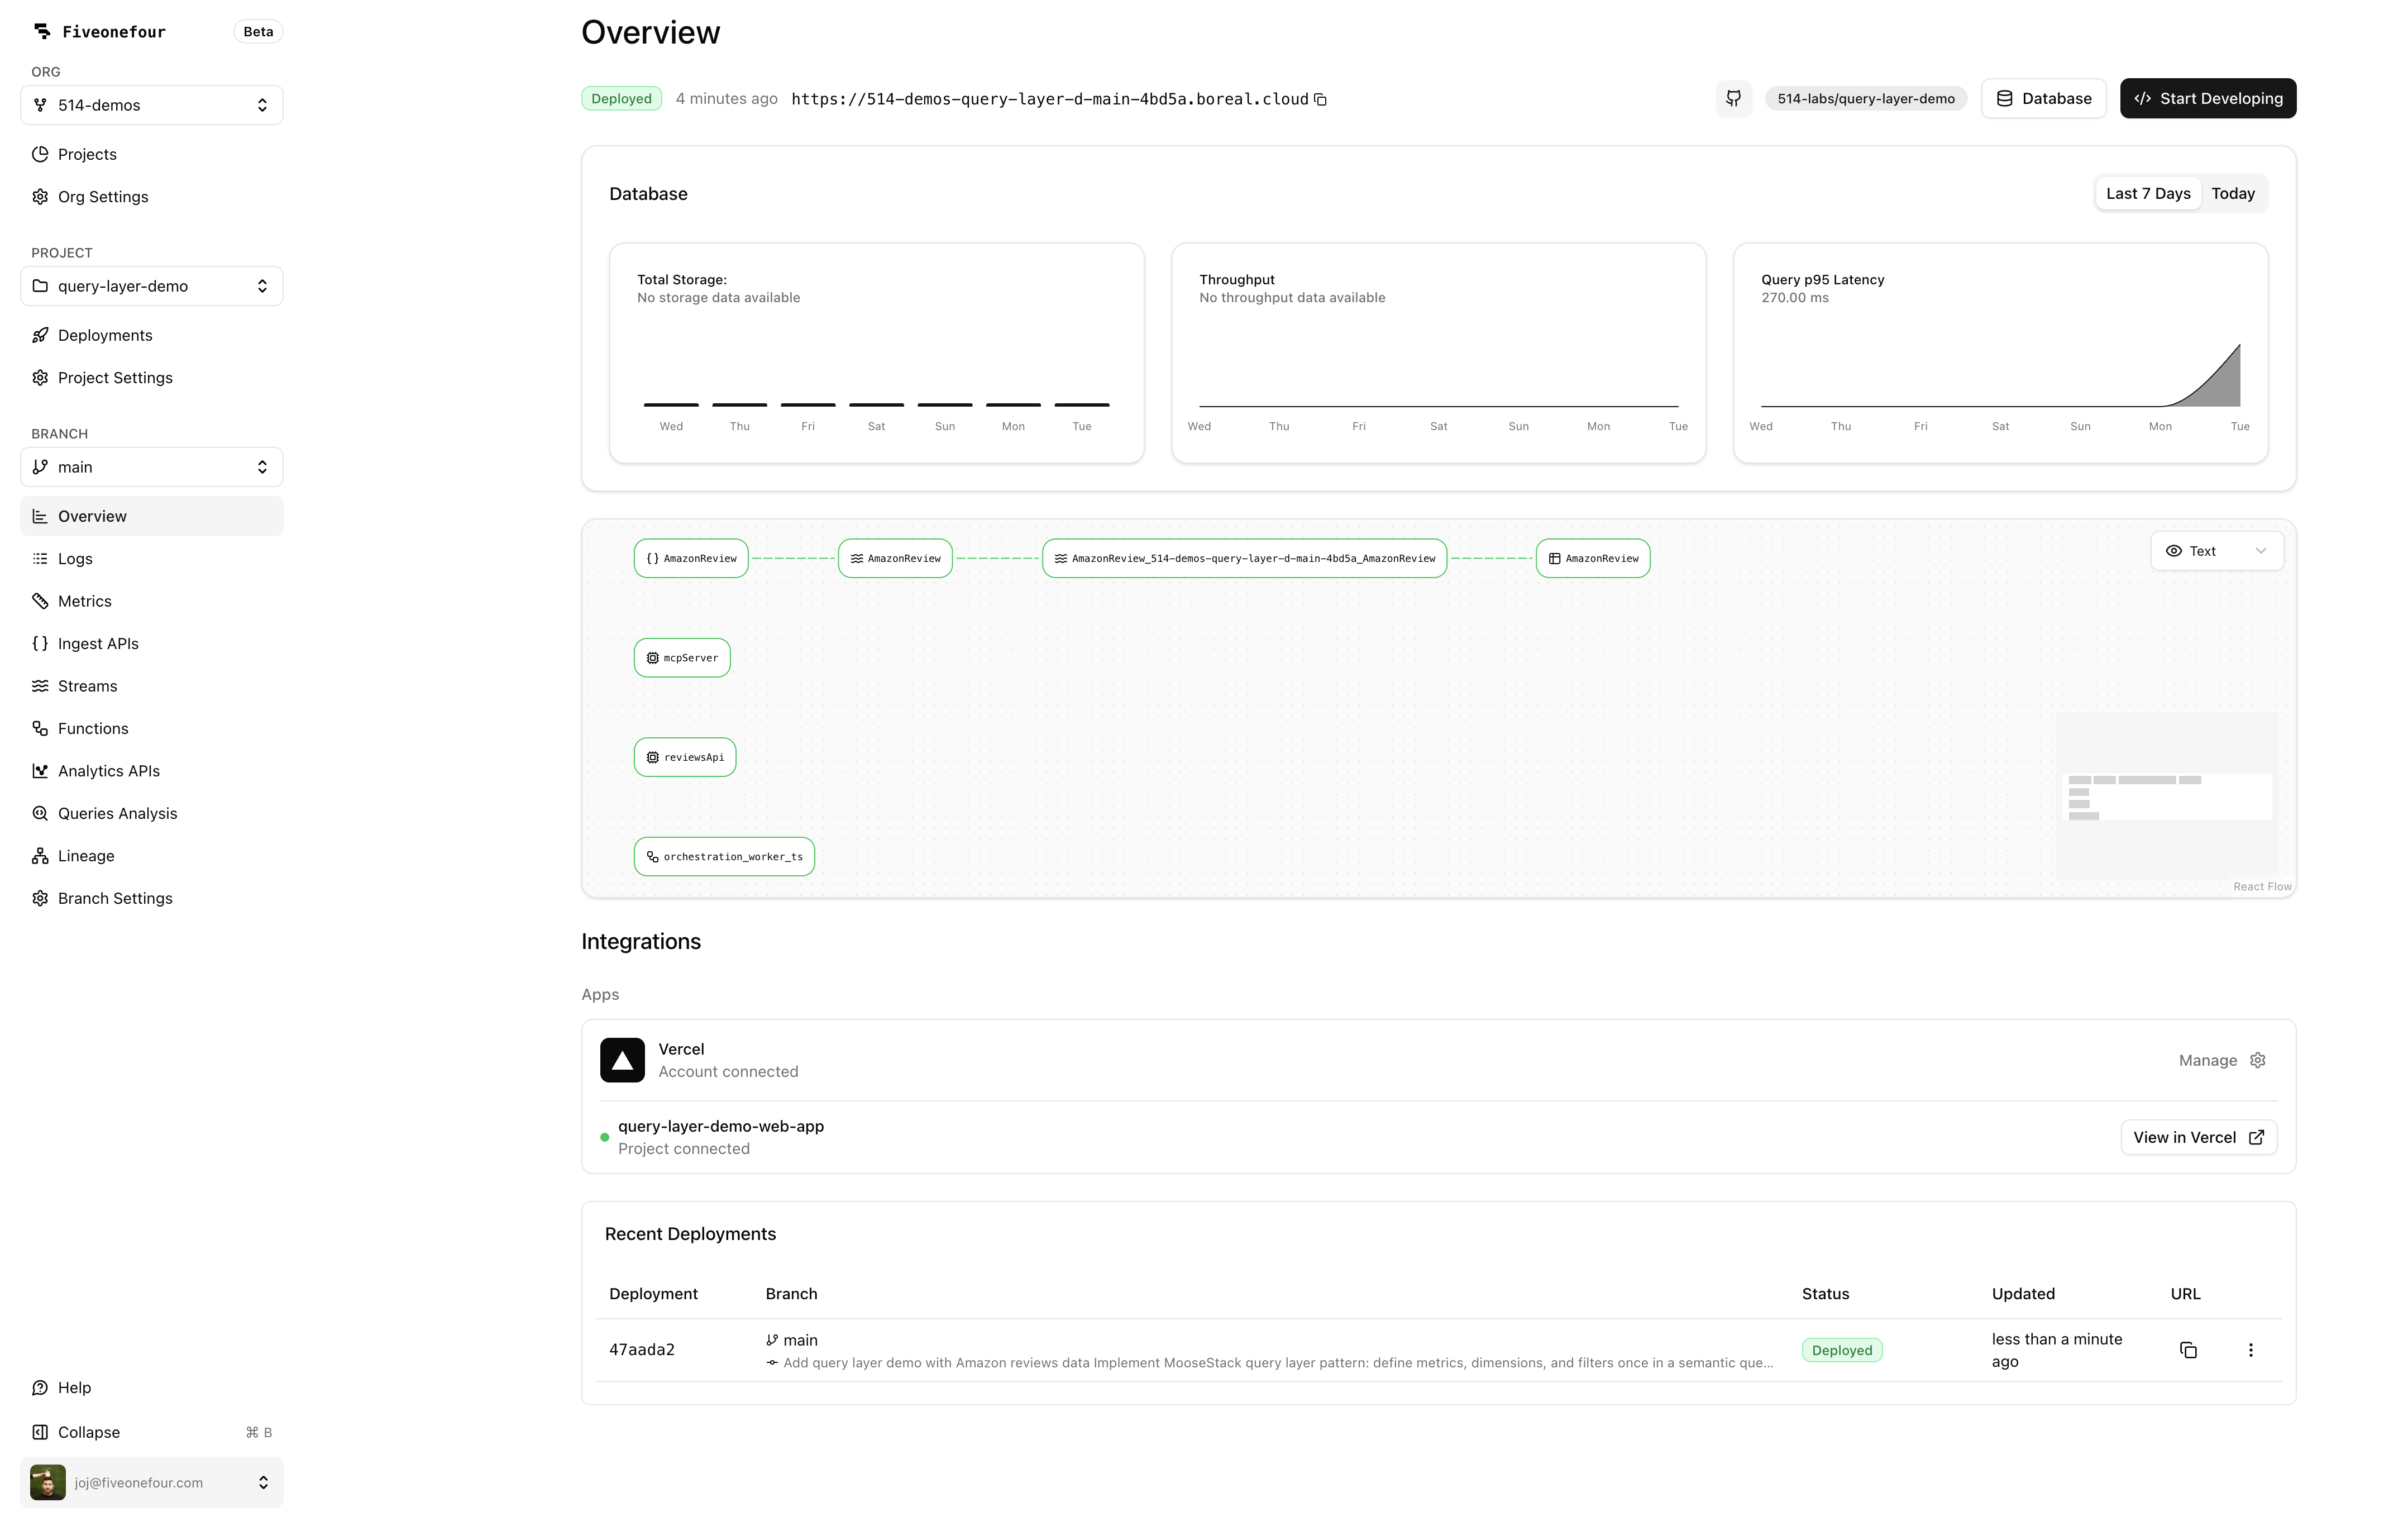
Task: Click the Start Developing button
Action: [x=2207, y=98]
